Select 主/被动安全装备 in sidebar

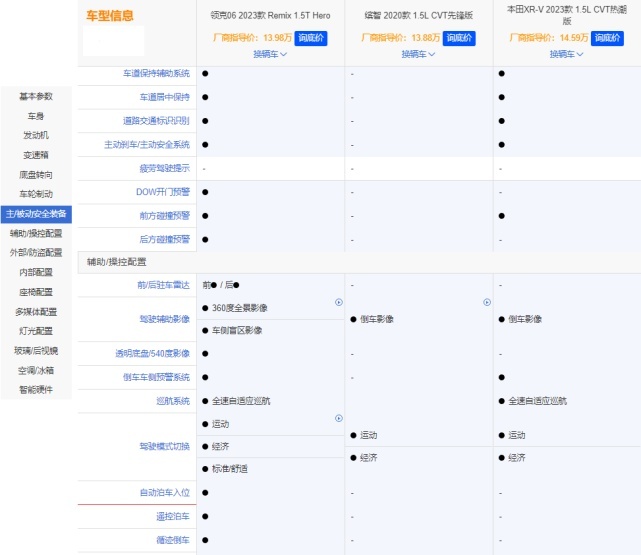(x=36, y=214)
